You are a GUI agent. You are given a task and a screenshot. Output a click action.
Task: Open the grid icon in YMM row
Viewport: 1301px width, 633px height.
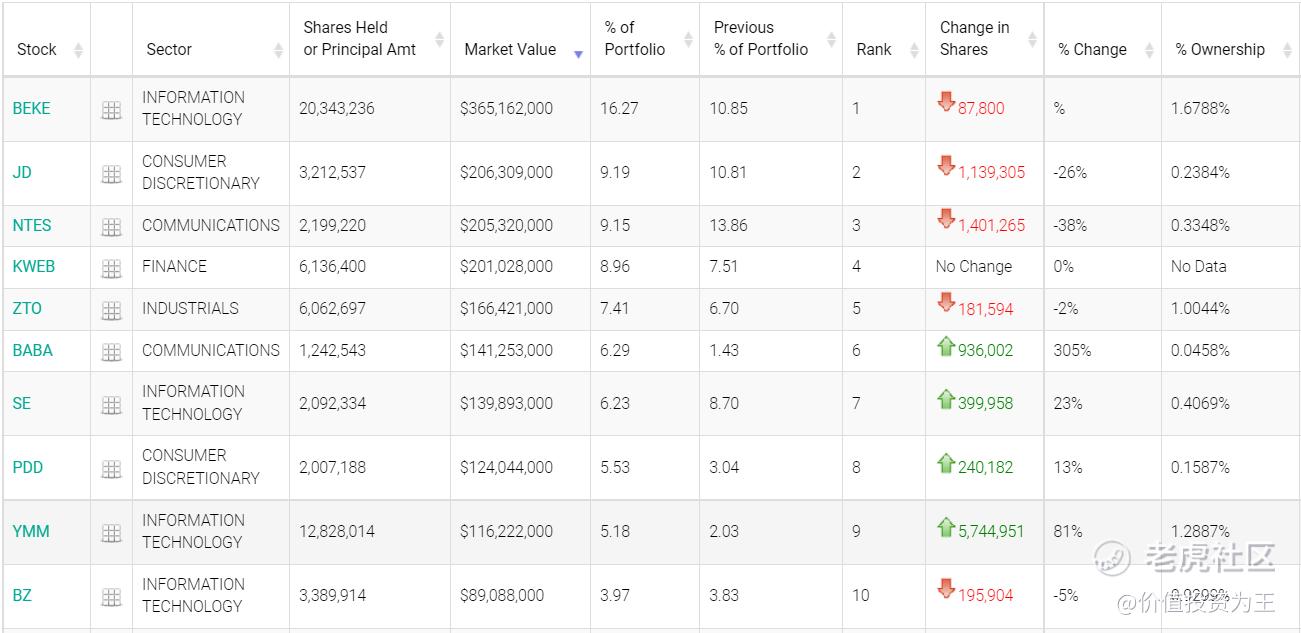click(x=111, y=533)
